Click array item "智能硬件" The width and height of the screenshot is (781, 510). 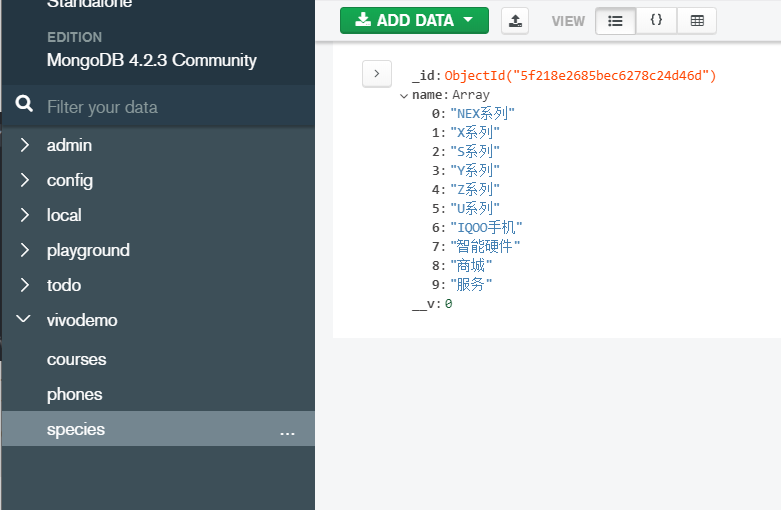(485, 247)
